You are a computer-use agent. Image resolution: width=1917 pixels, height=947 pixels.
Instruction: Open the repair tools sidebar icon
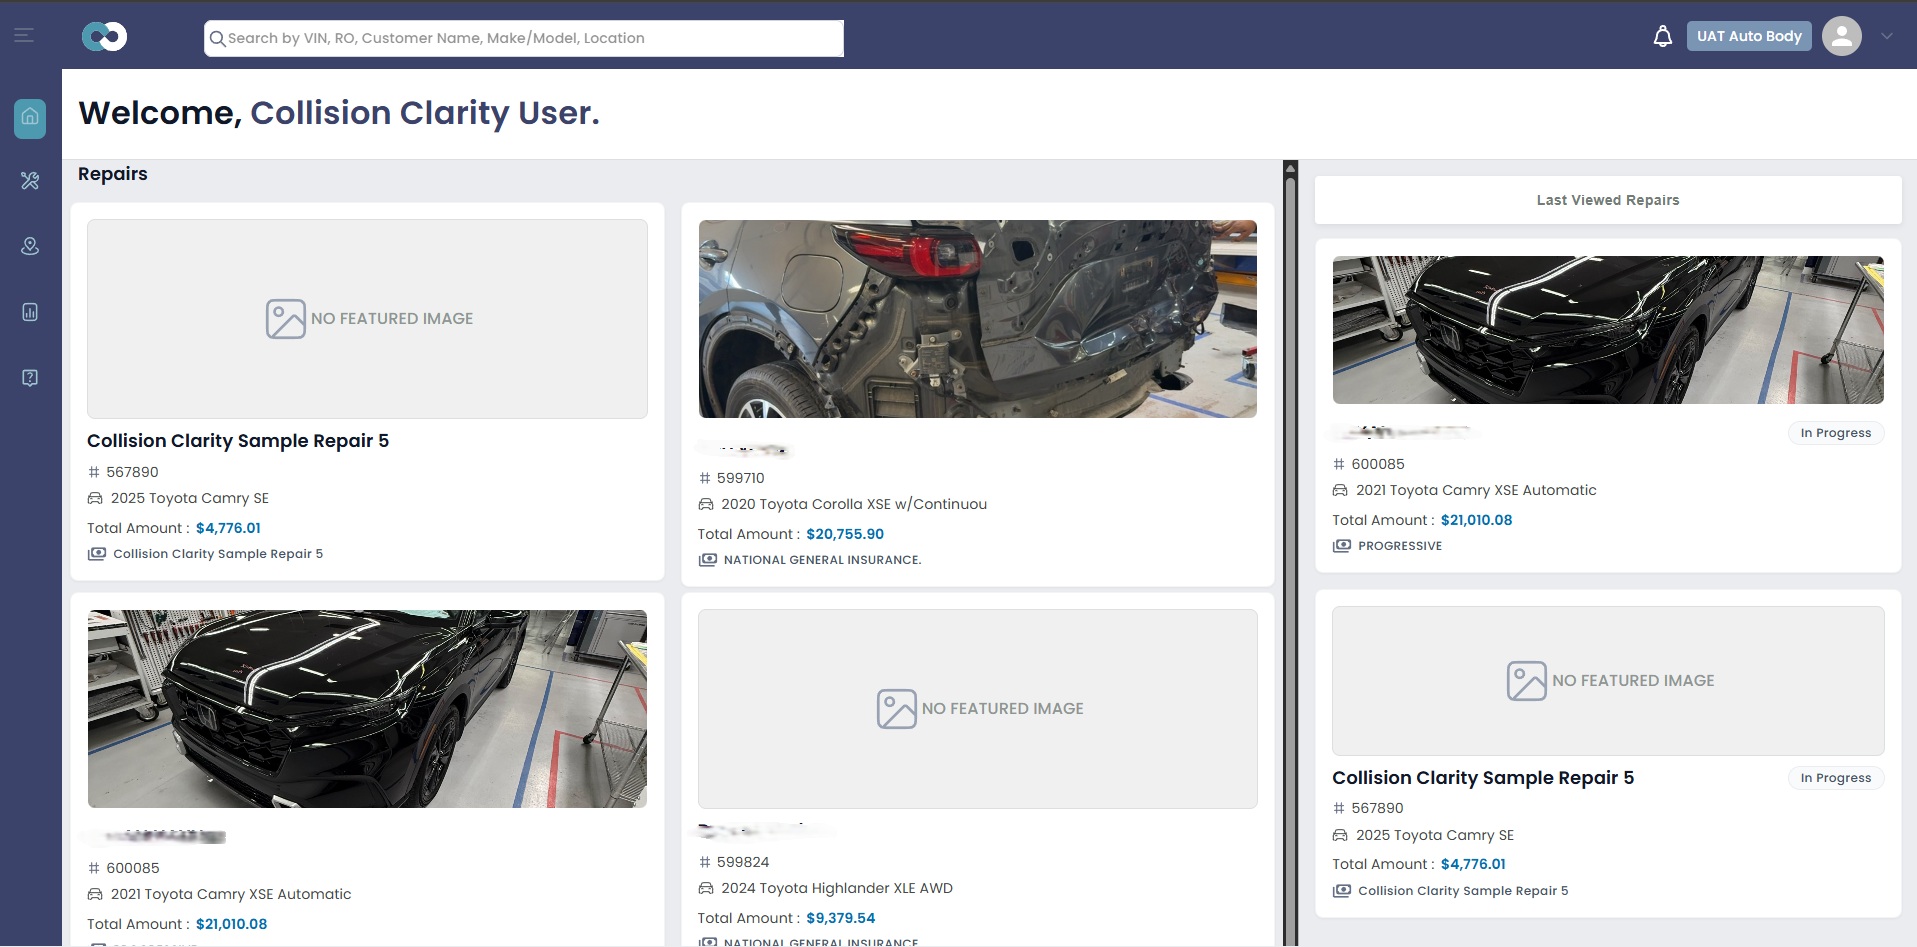30,181
